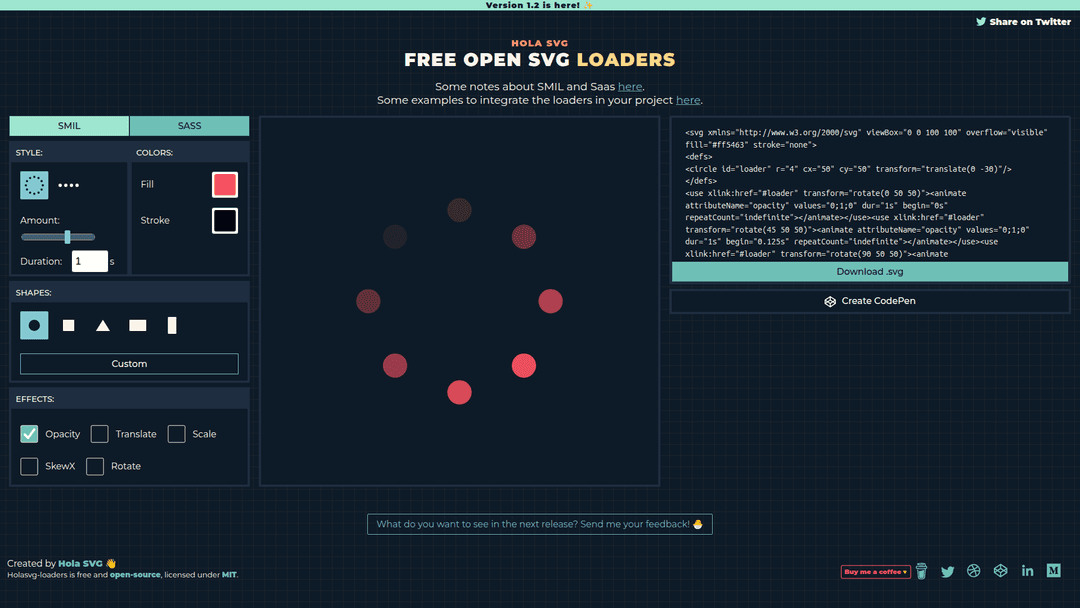Choose the circle shape
The image size is (1080, 608).
(x=34, y=325)
